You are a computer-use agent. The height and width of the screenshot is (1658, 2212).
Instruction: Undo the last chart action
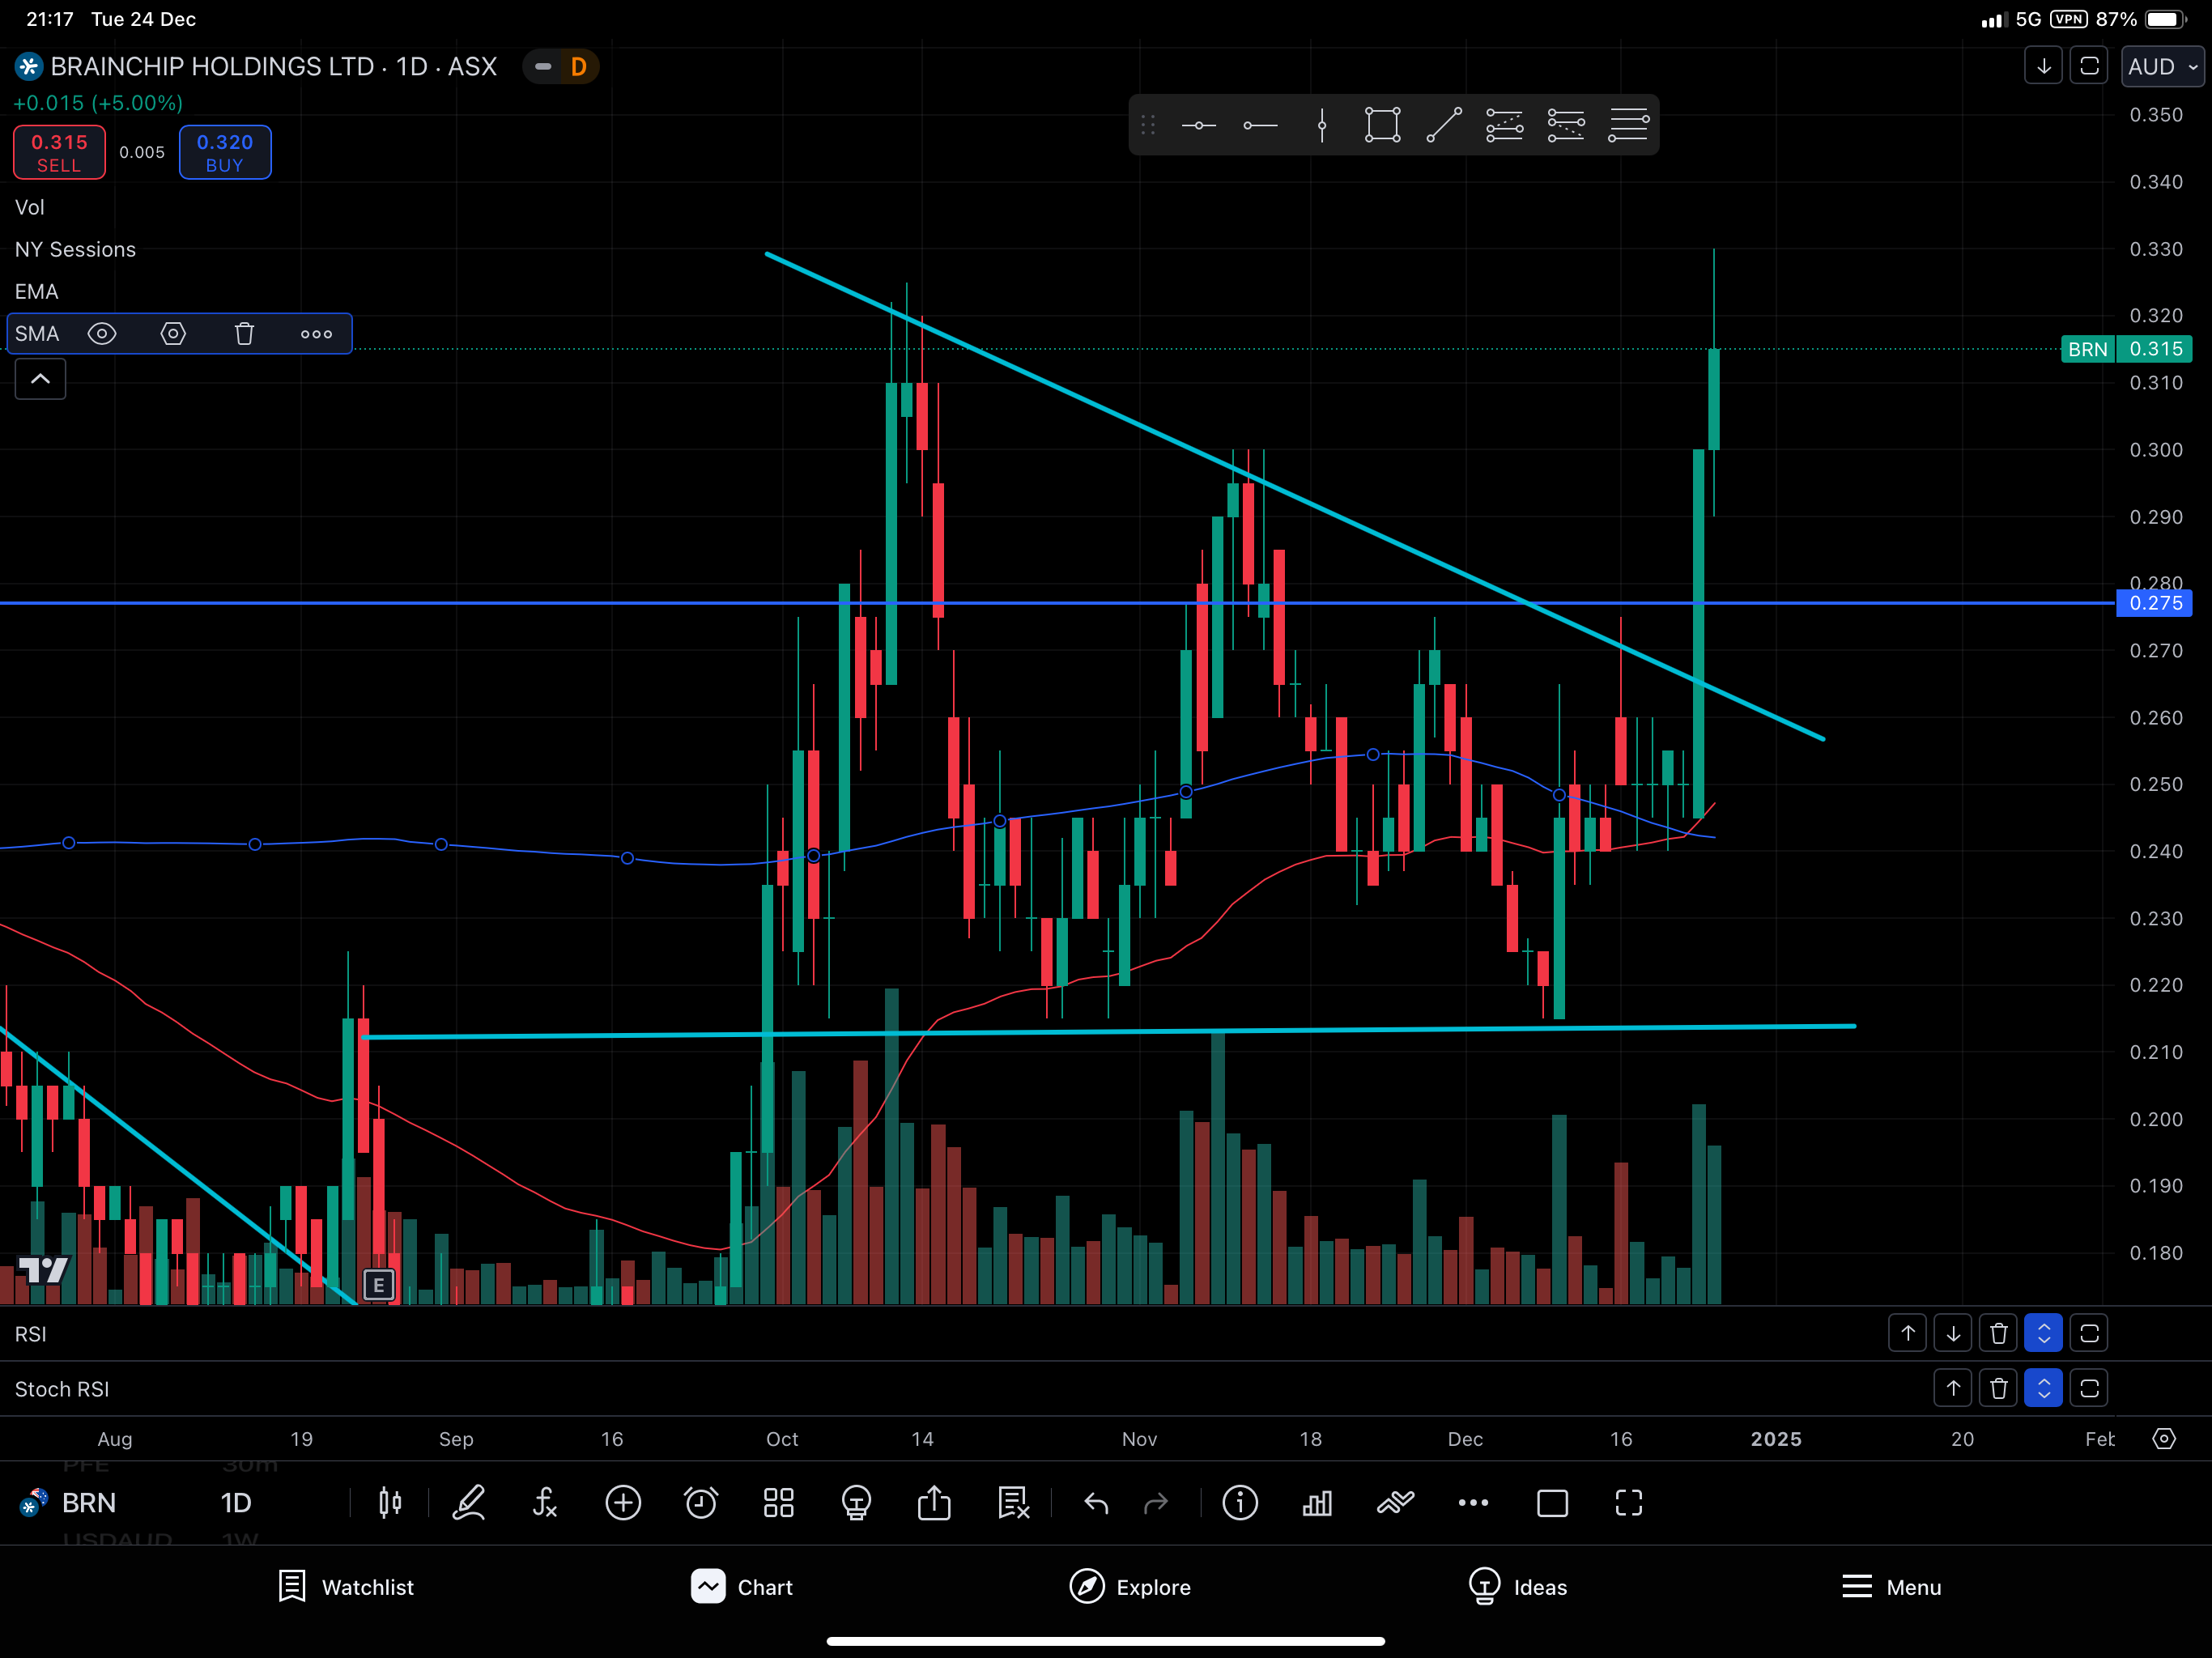click(x=1096, y=1503)
